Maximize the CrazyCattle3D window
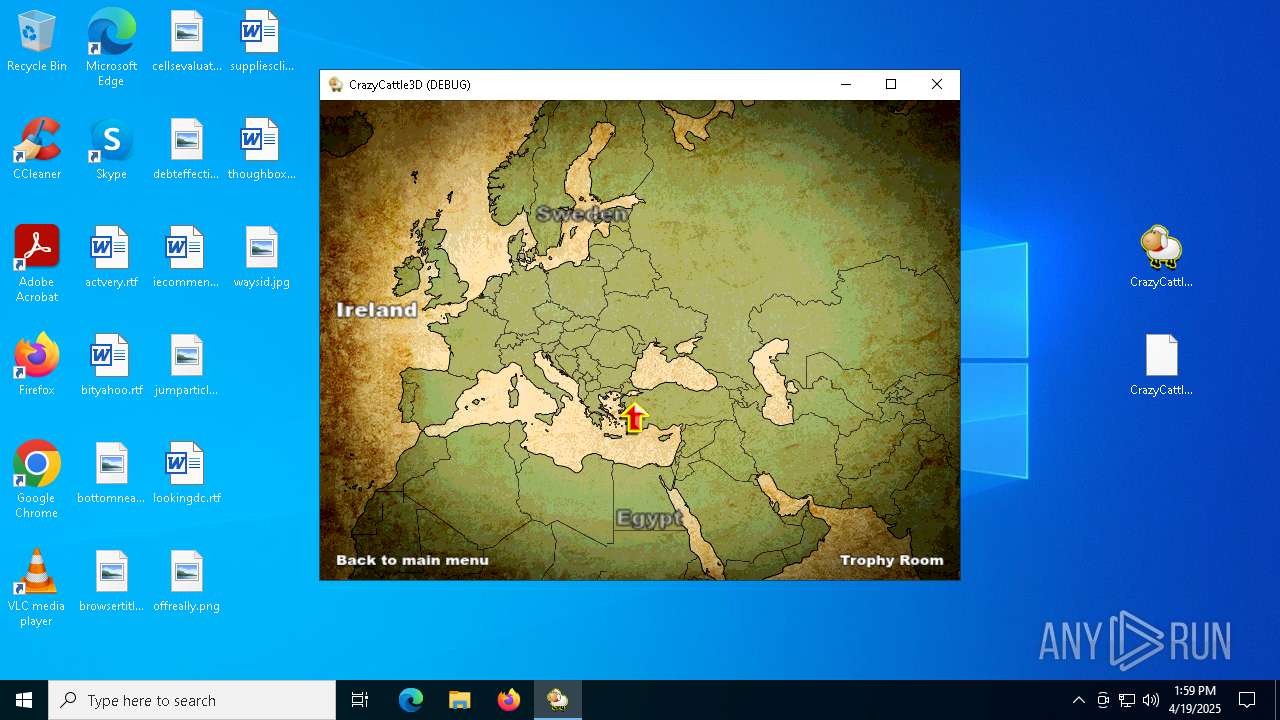Screen dimensions: 1280x720 (891, 85)
